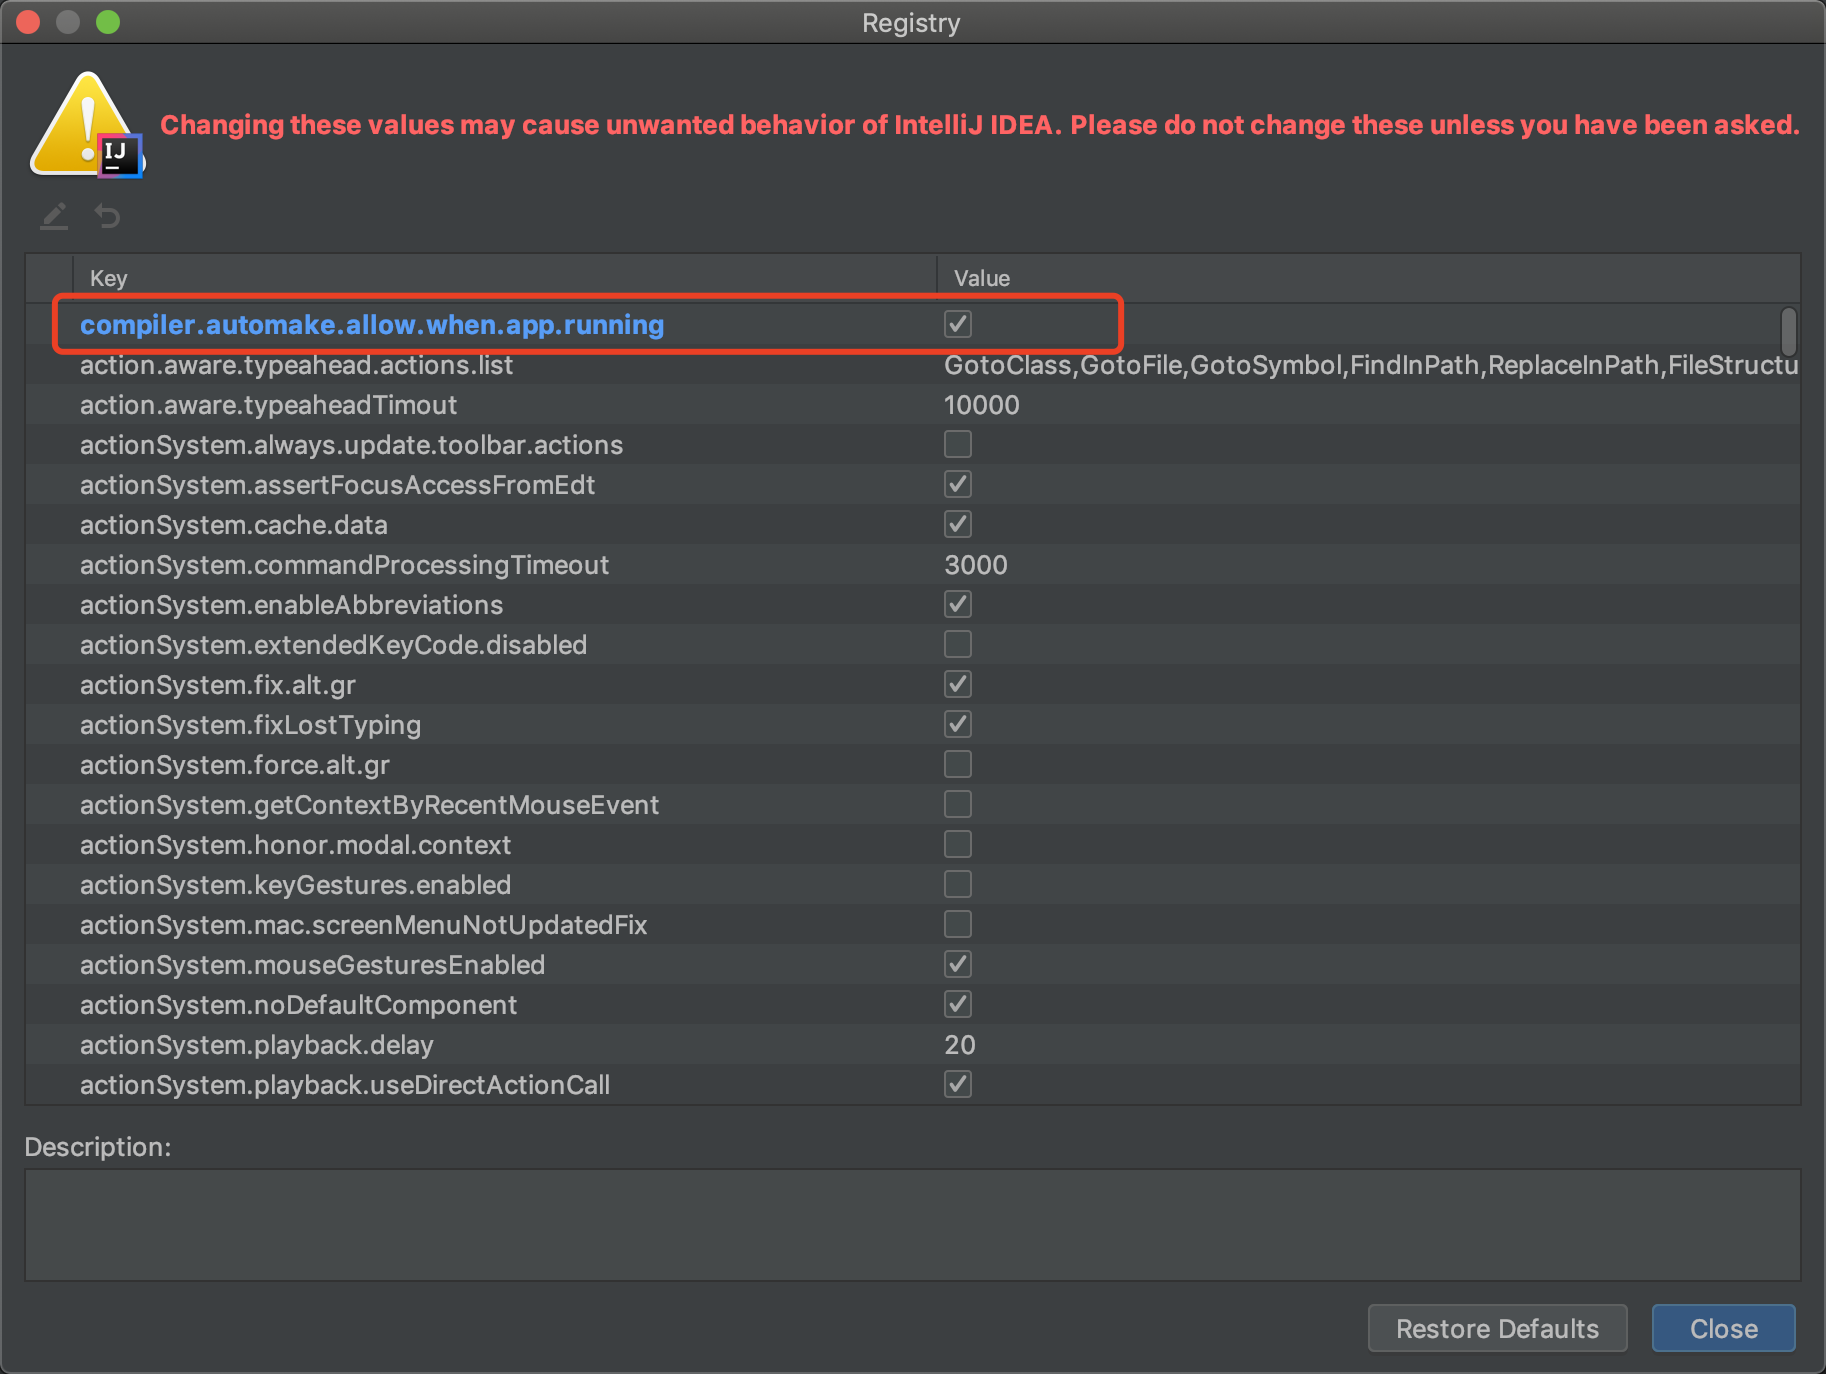Viewport: 1826px width, 1374px height.
Task: Click the 3000 value cell
Action: pos(976,565)
